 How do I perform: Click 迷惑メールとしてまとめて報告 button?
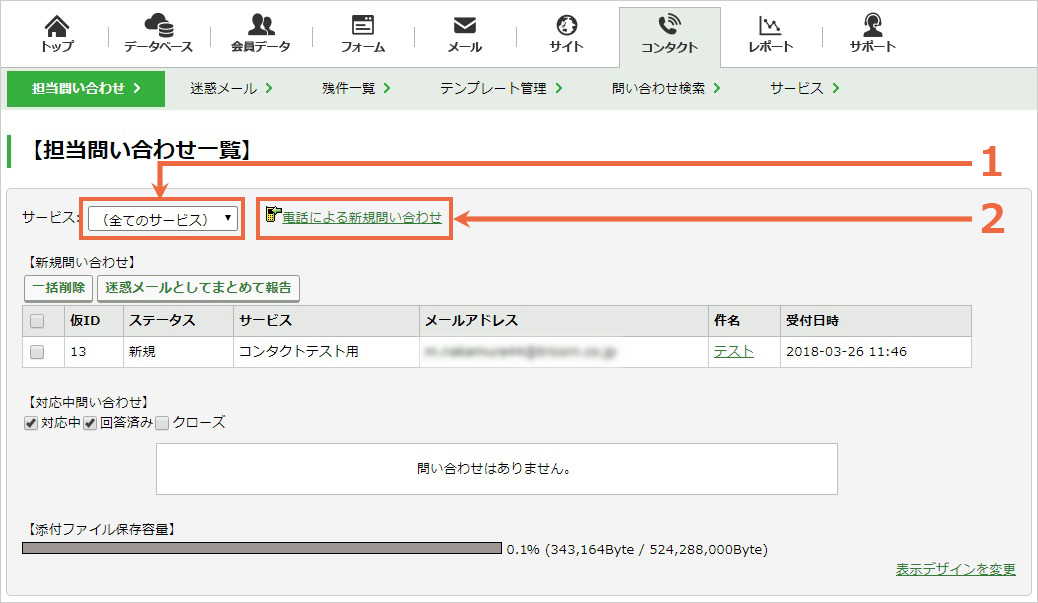(198, 288)
